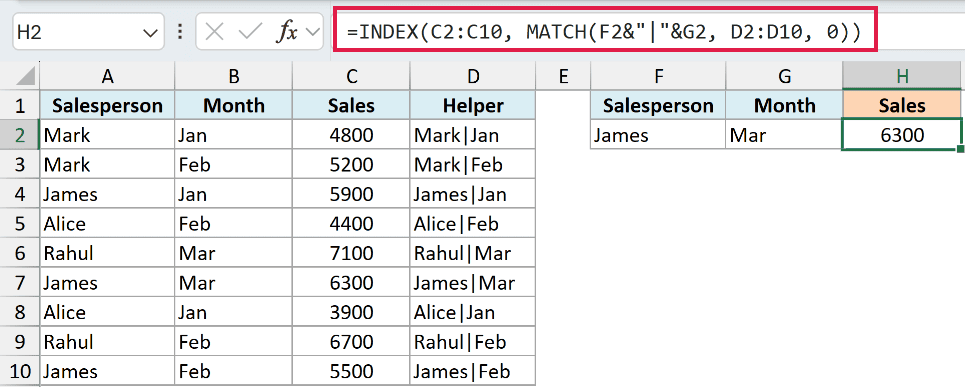The width and height of the screenshot is (965, 387).
Task: Click the Salesperson header cell in column A
Action: tap(107, 105)
